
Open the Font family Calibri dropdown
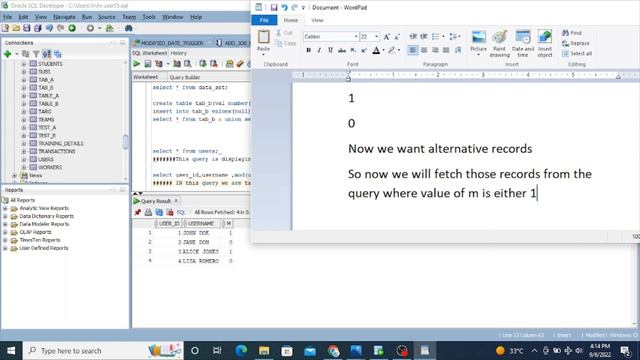(x=356, y=37)
